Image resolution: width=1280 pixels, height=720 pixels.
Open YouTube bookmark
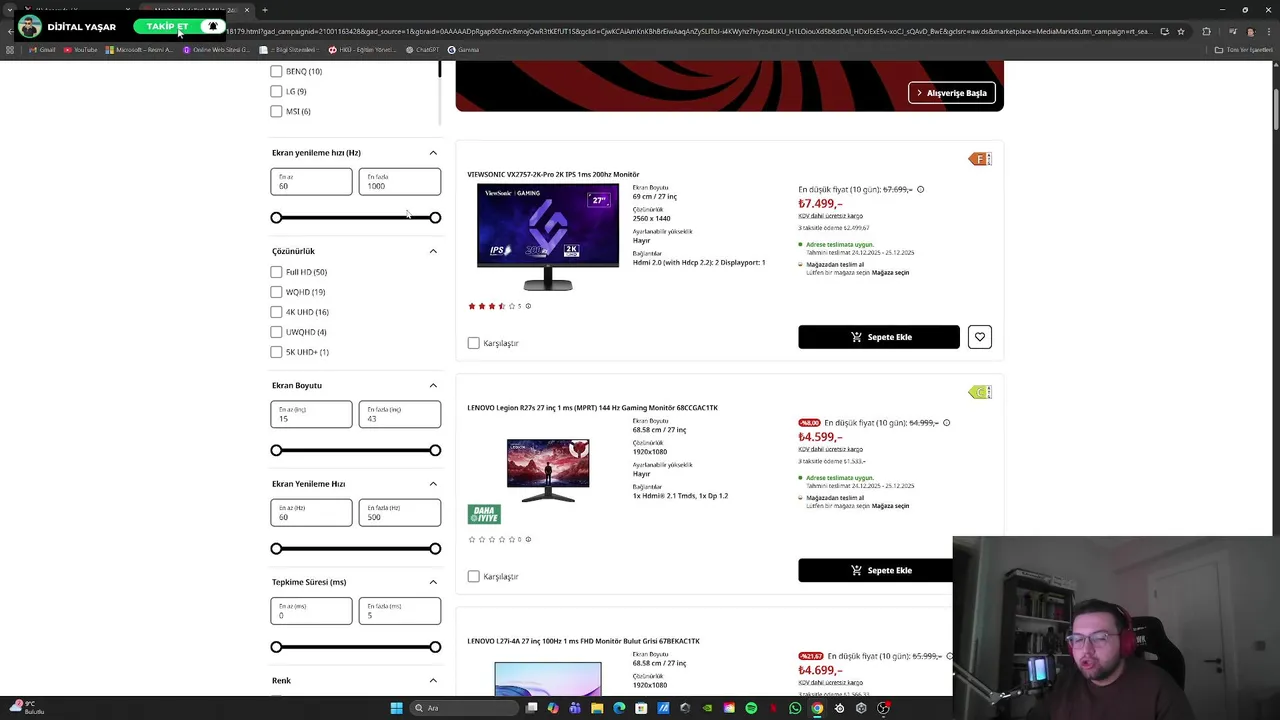coord(80,49)
